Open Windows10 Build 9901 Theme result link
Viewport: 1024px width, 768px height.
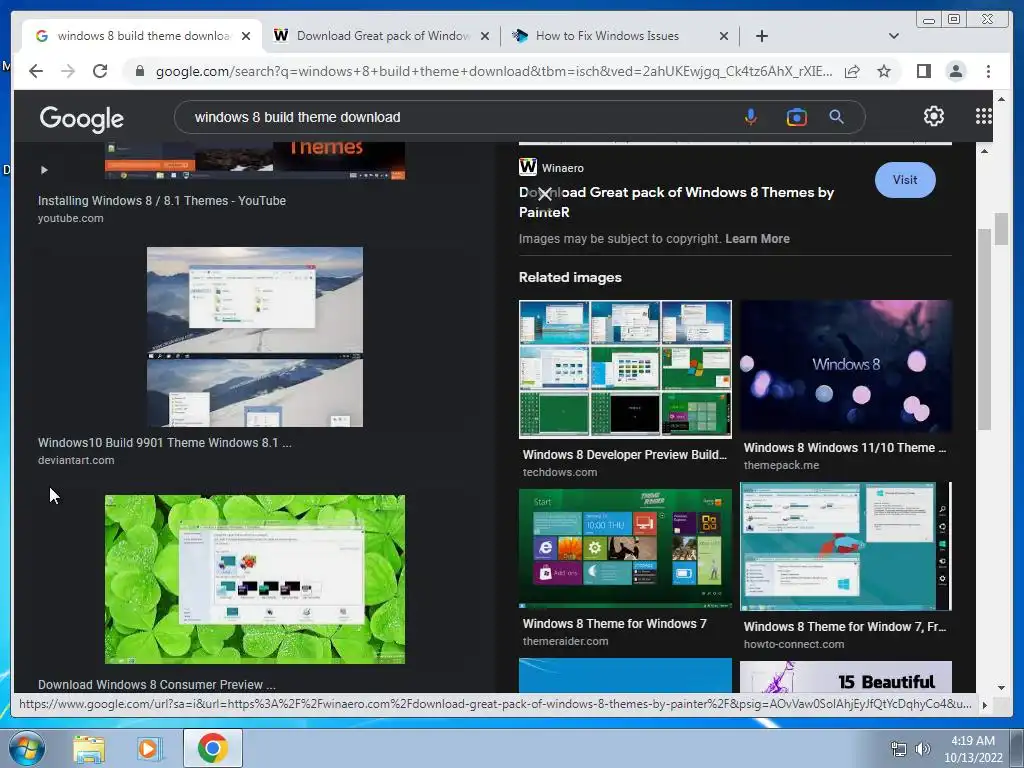[x=165, y=442]
